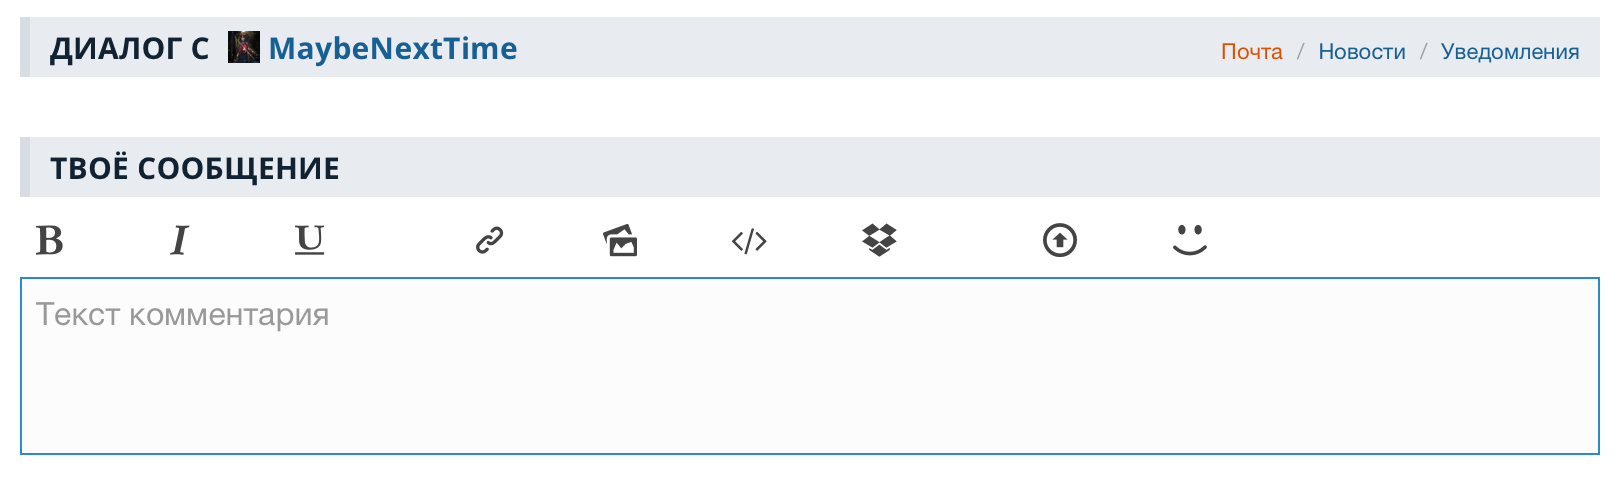The height and width of the screenshot is (485, 1620).
Task: Click the slash separator after Почта
Action: [1300, 52]
